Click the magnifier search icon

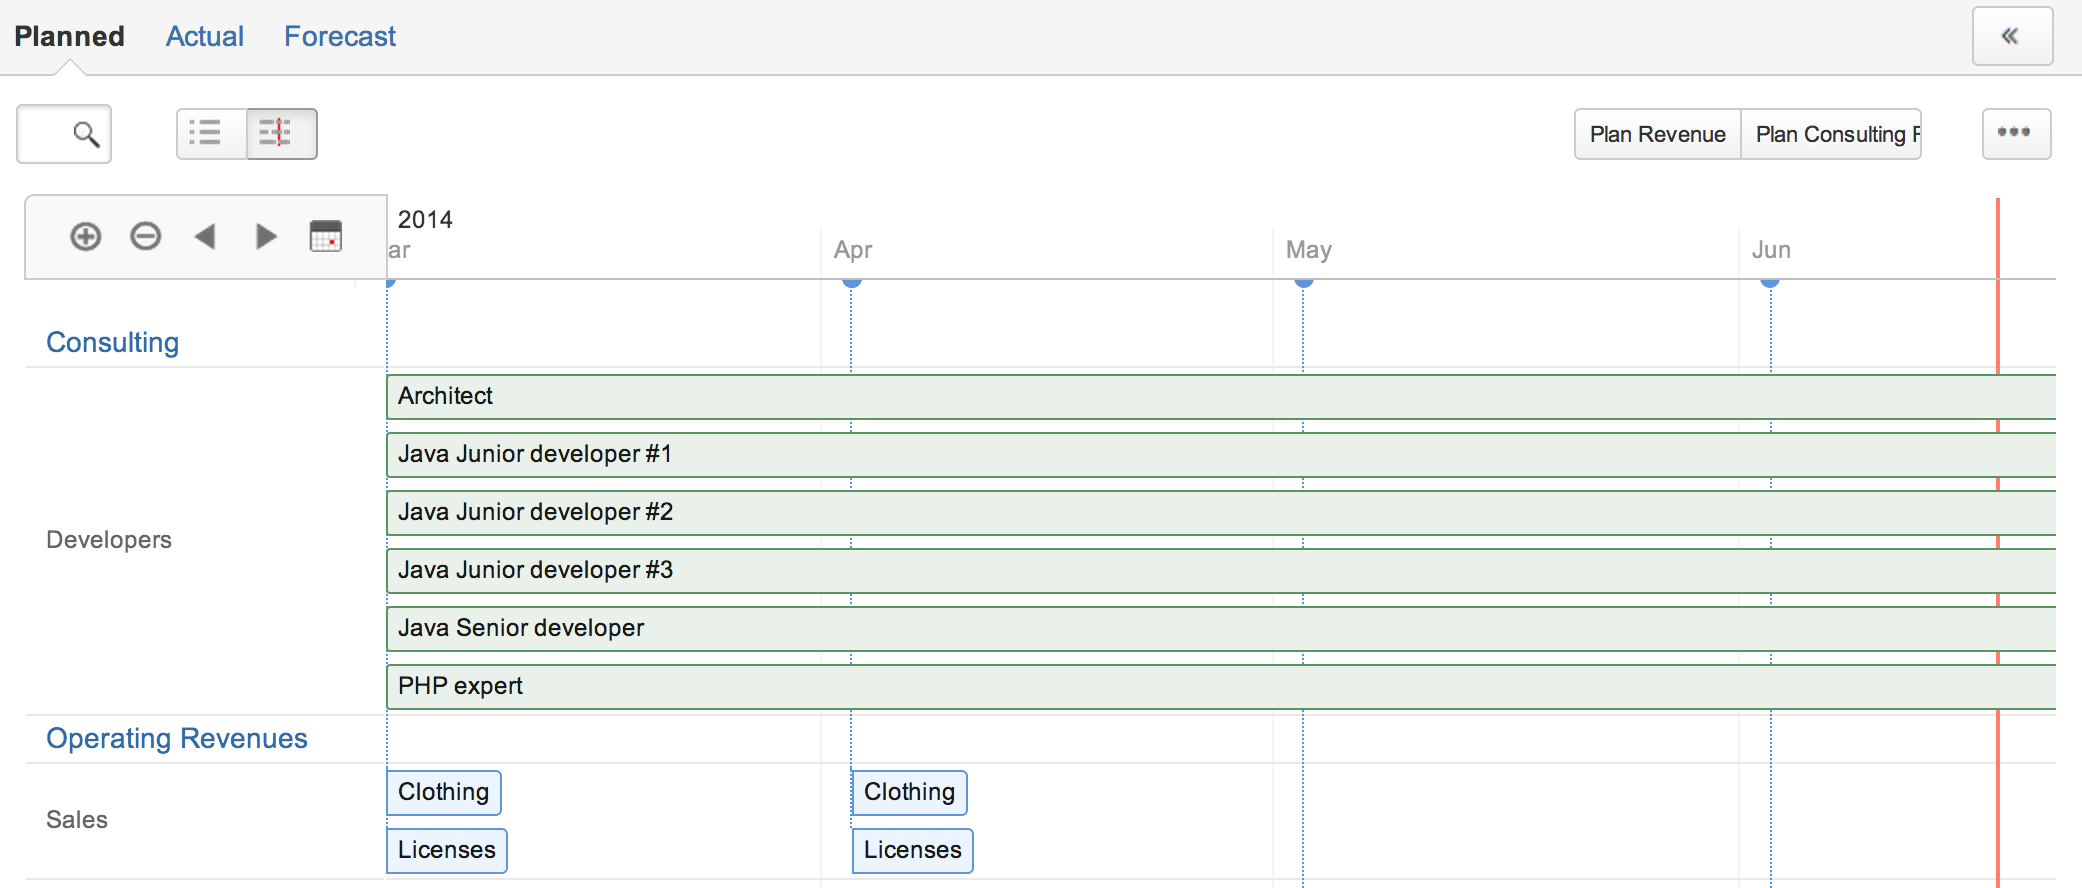coord(86,134)
